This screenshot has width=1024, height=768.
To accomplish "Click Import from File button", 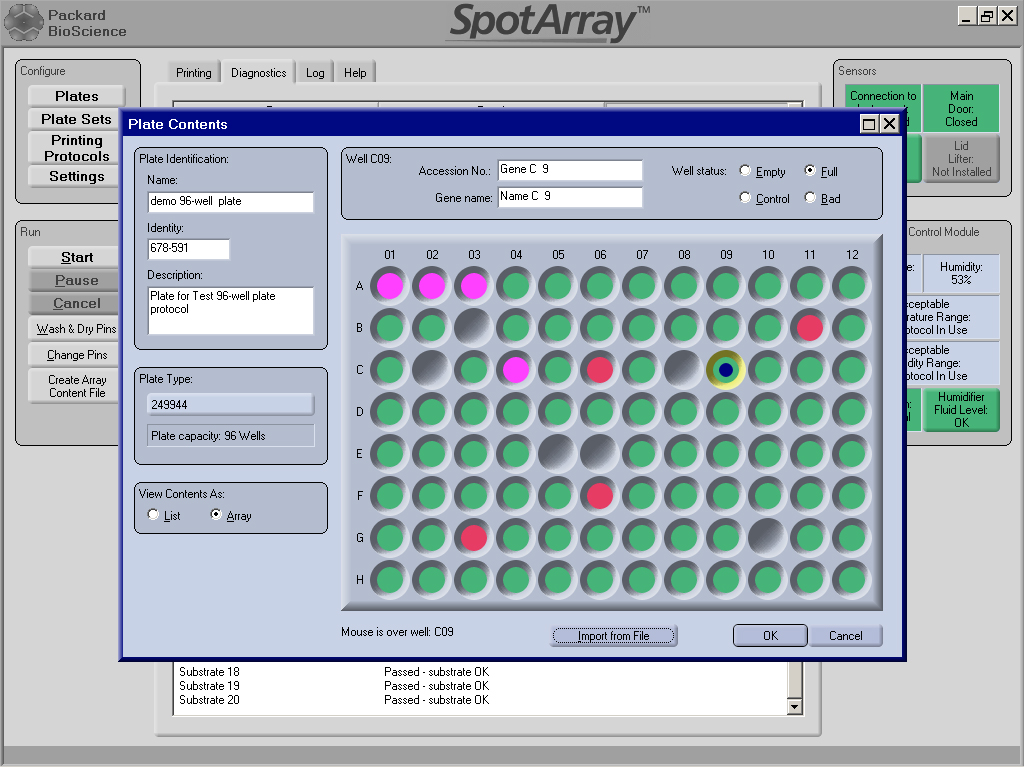I will [613, 636].
